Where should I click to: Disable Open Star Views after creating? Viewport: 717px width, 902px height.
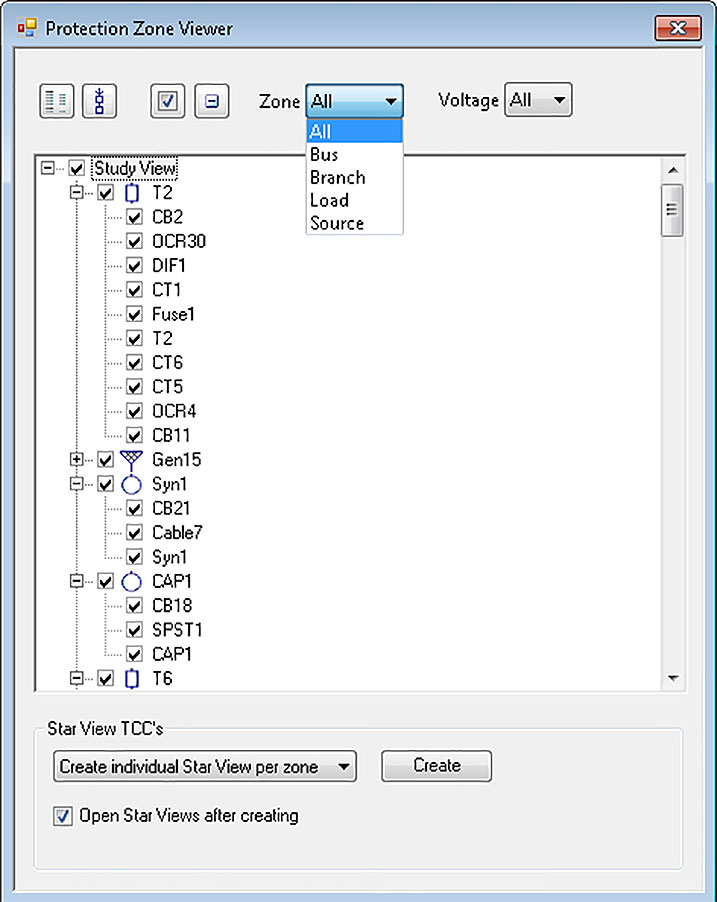coord(63,816)
